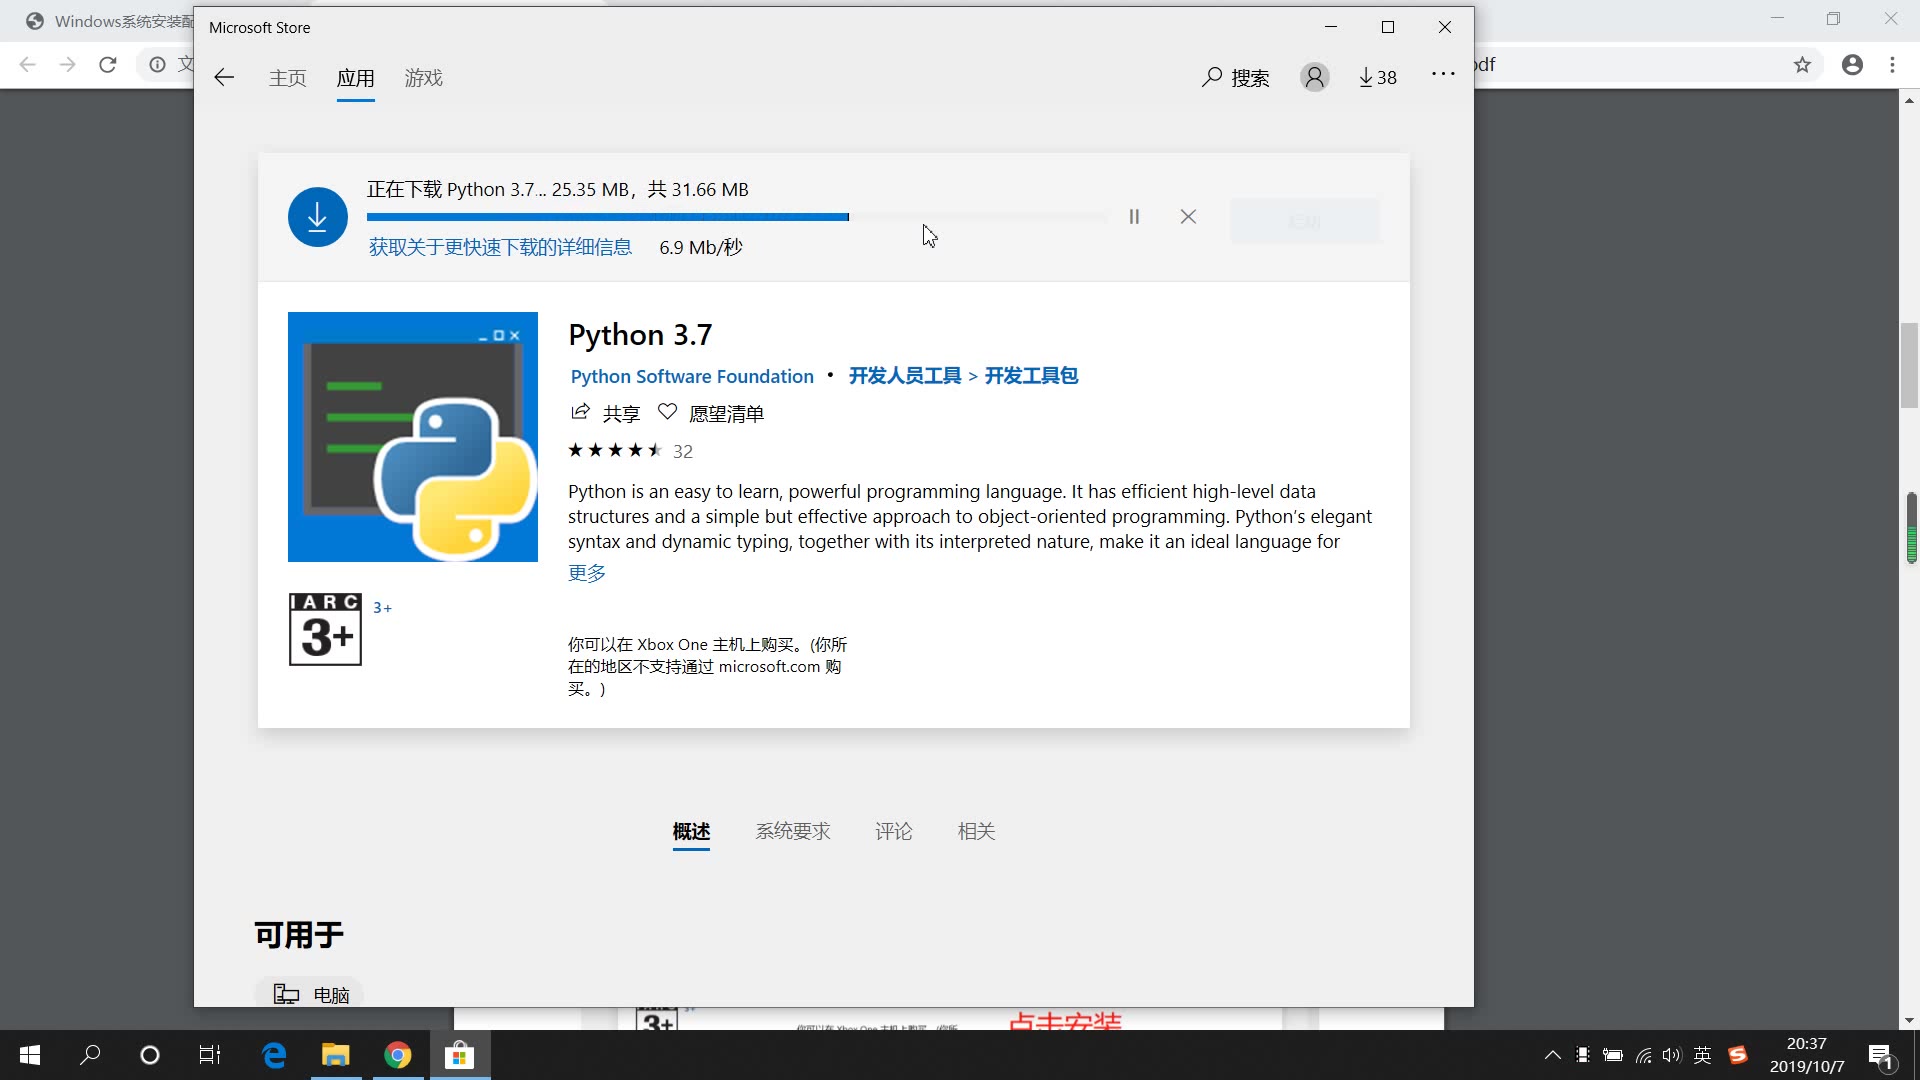The image size is (1920, 1080).
Task: Click the browser tab titled Windows系统安装
Action: (110, 21)
